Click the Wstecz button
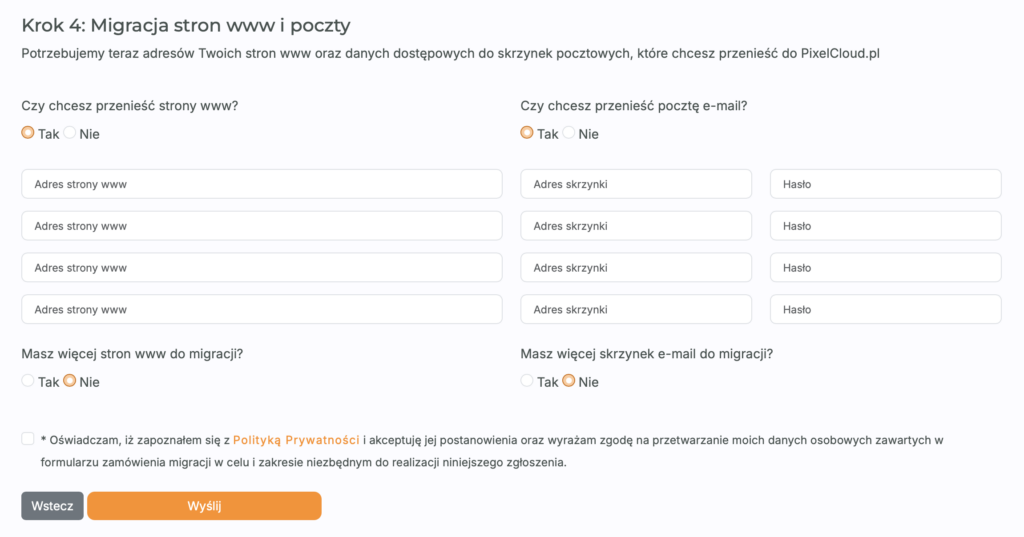 [x=52, y=506]
